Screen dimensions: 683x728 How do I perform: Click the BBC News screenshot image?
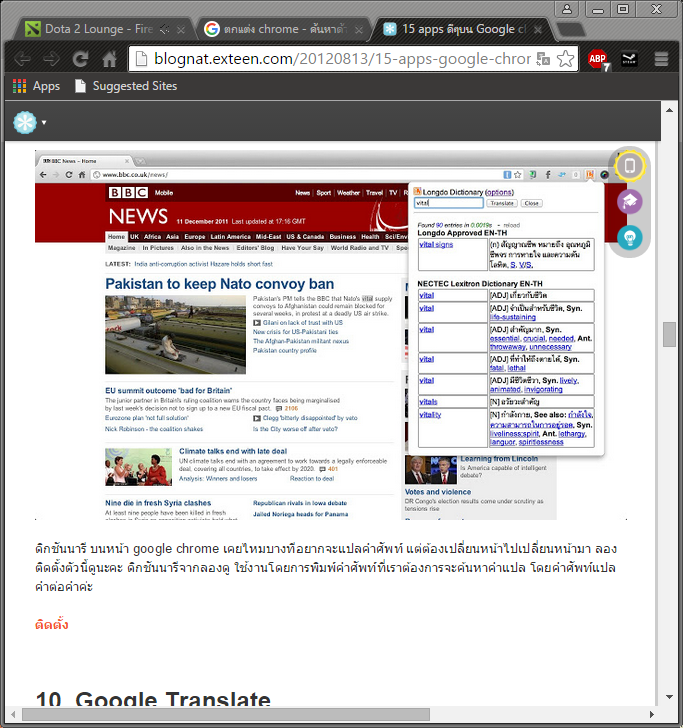(x=331, y=334)
